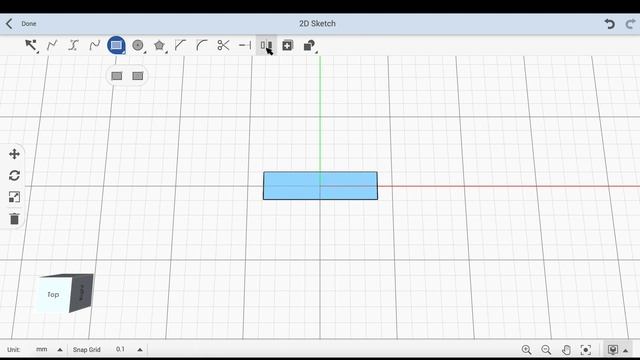
Task: Select the Circle tool
Action: pyautogui.click(x=138, y=45)
